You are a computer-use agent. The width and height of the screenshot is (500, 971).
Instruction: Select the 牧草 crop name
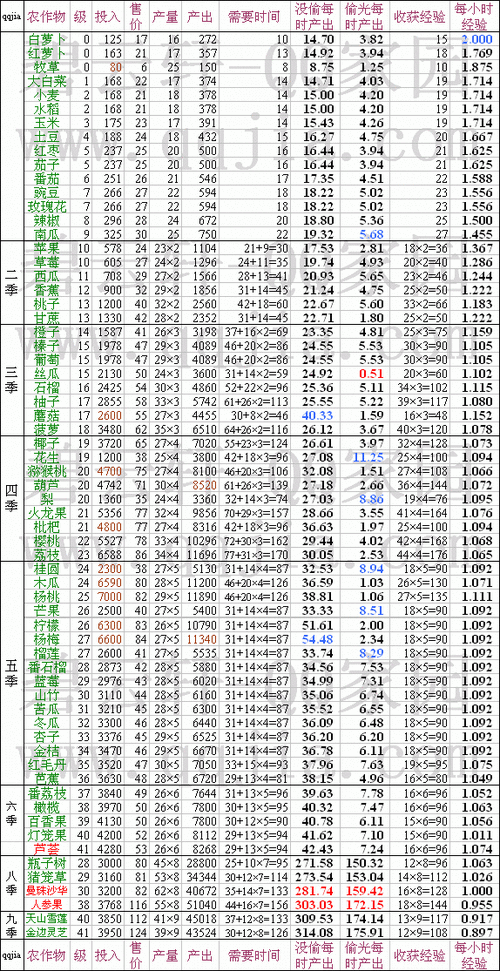(x=47, y=66)
